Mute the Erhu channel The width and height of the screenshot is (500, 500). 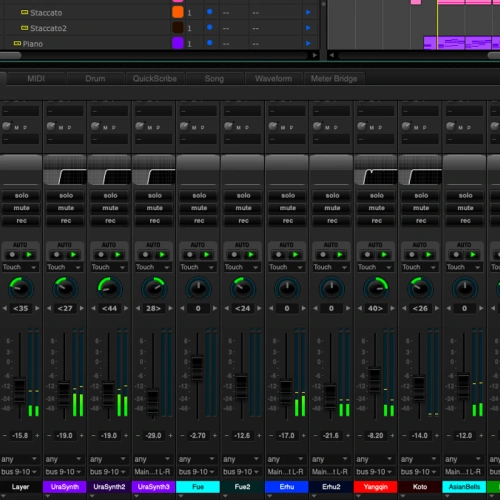[288, 208]
